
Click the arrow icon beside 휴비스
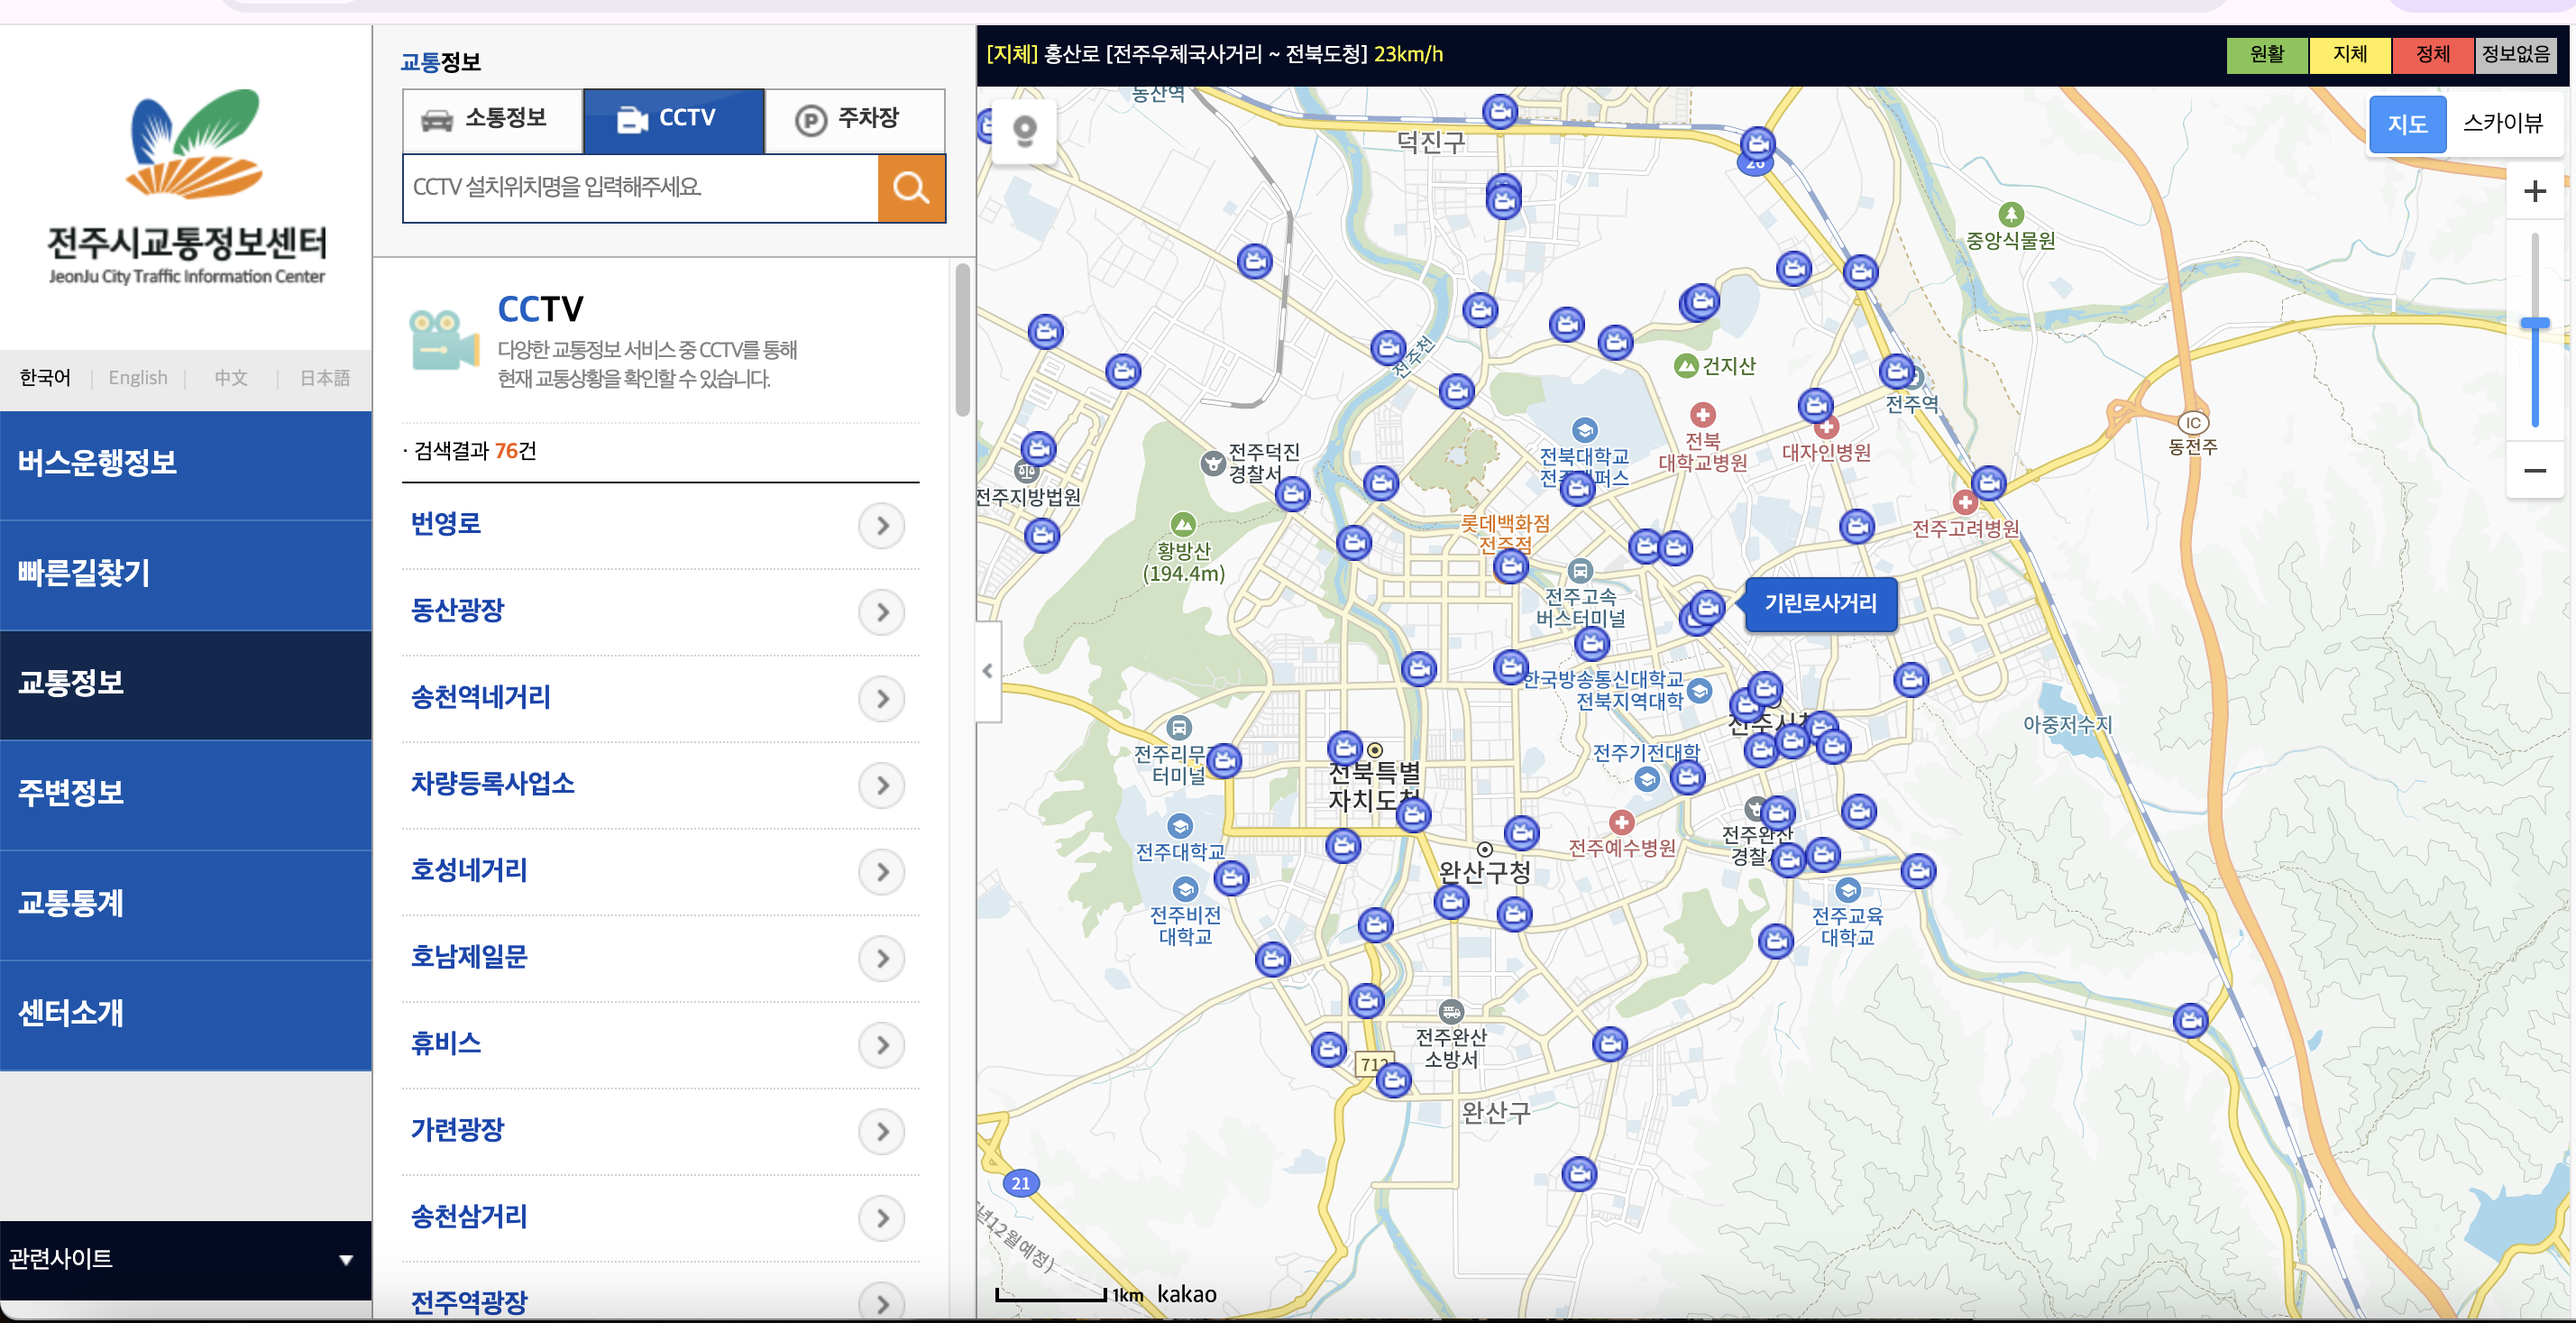[x=881, y=1045]
